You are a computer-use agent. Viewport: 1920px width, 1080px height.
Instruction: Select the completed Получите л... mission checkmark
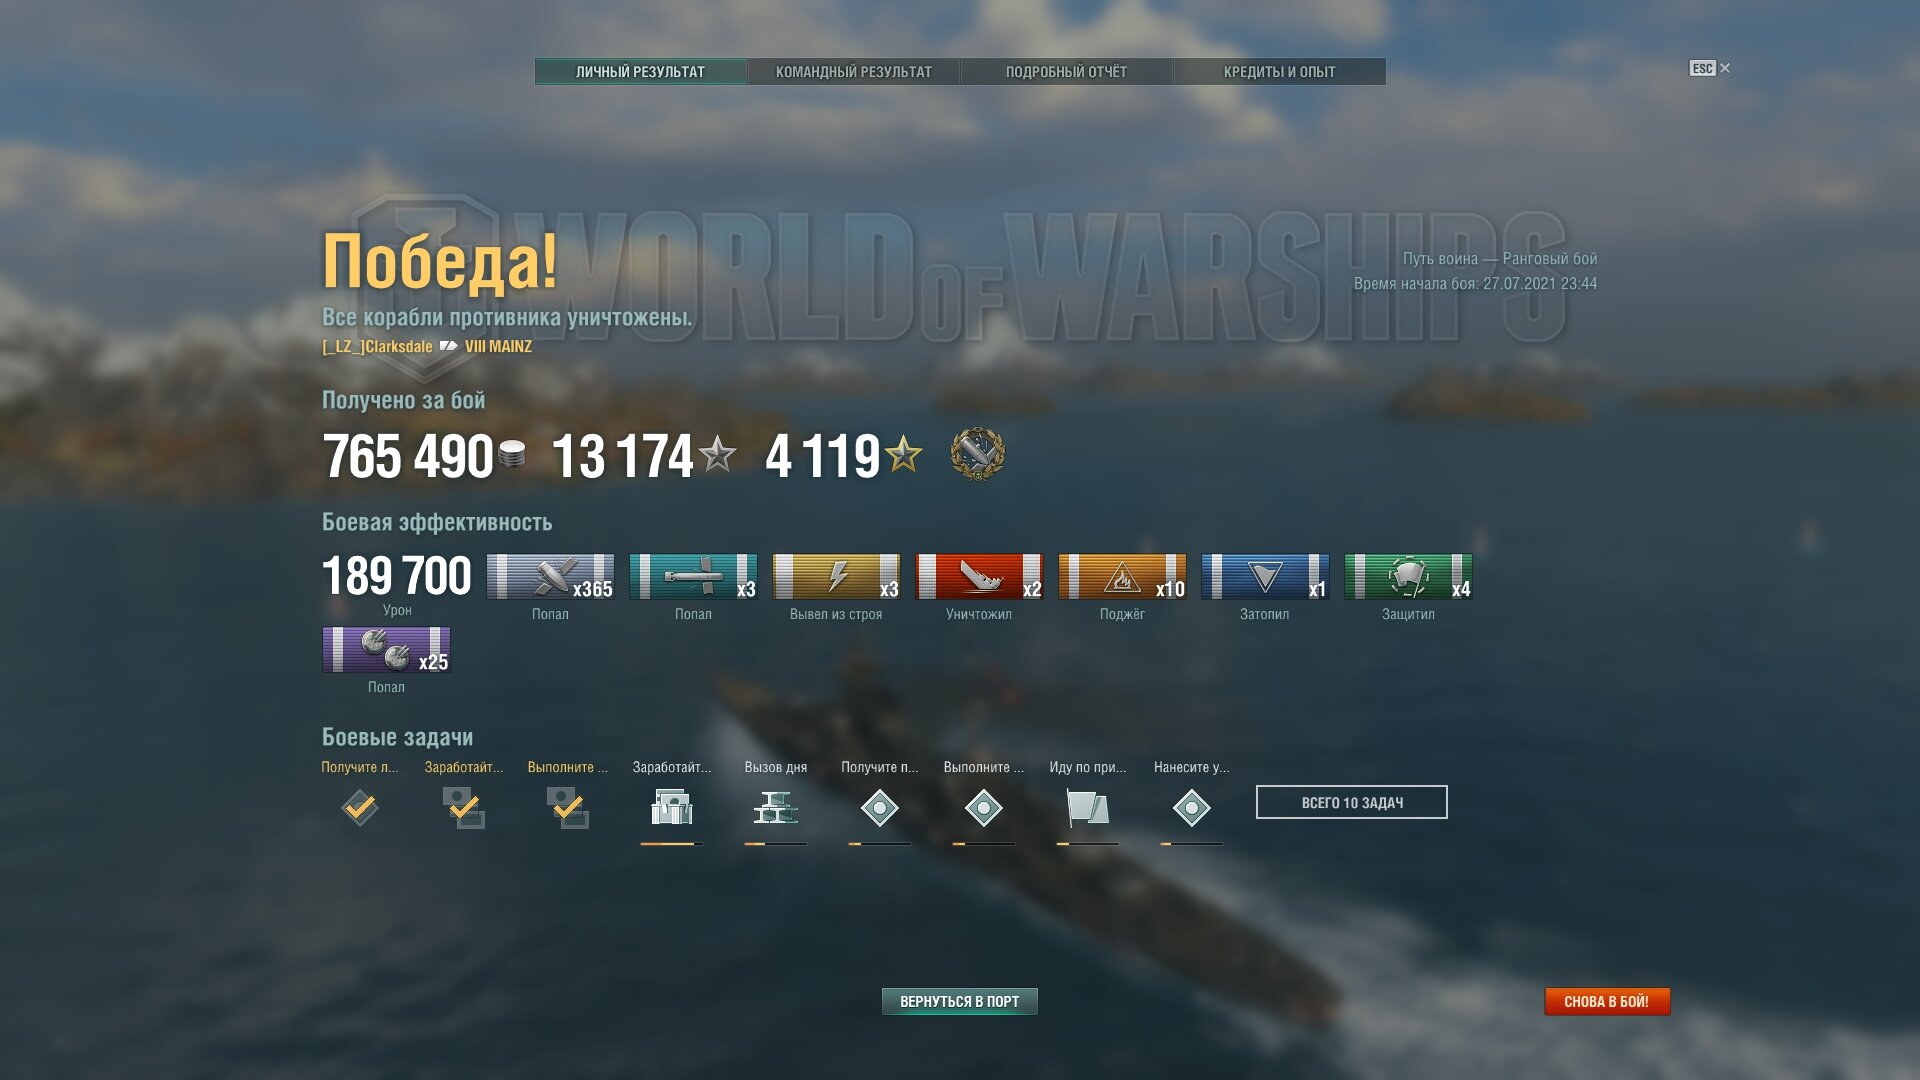tap(360, 808)
